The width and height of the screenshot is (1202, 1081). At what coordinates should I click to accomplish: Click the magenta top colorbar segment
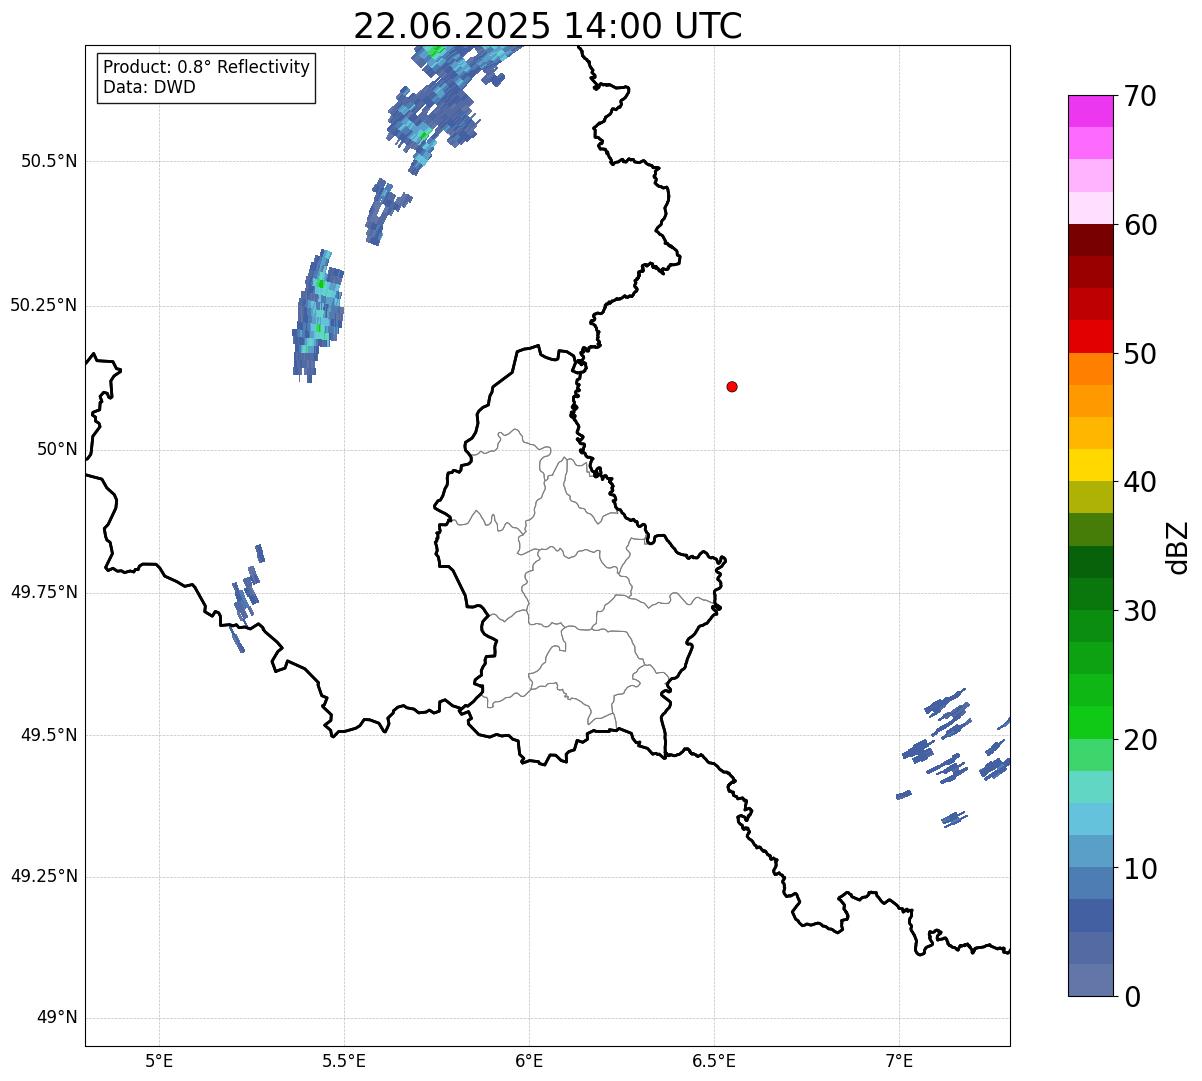(1090, 111)
